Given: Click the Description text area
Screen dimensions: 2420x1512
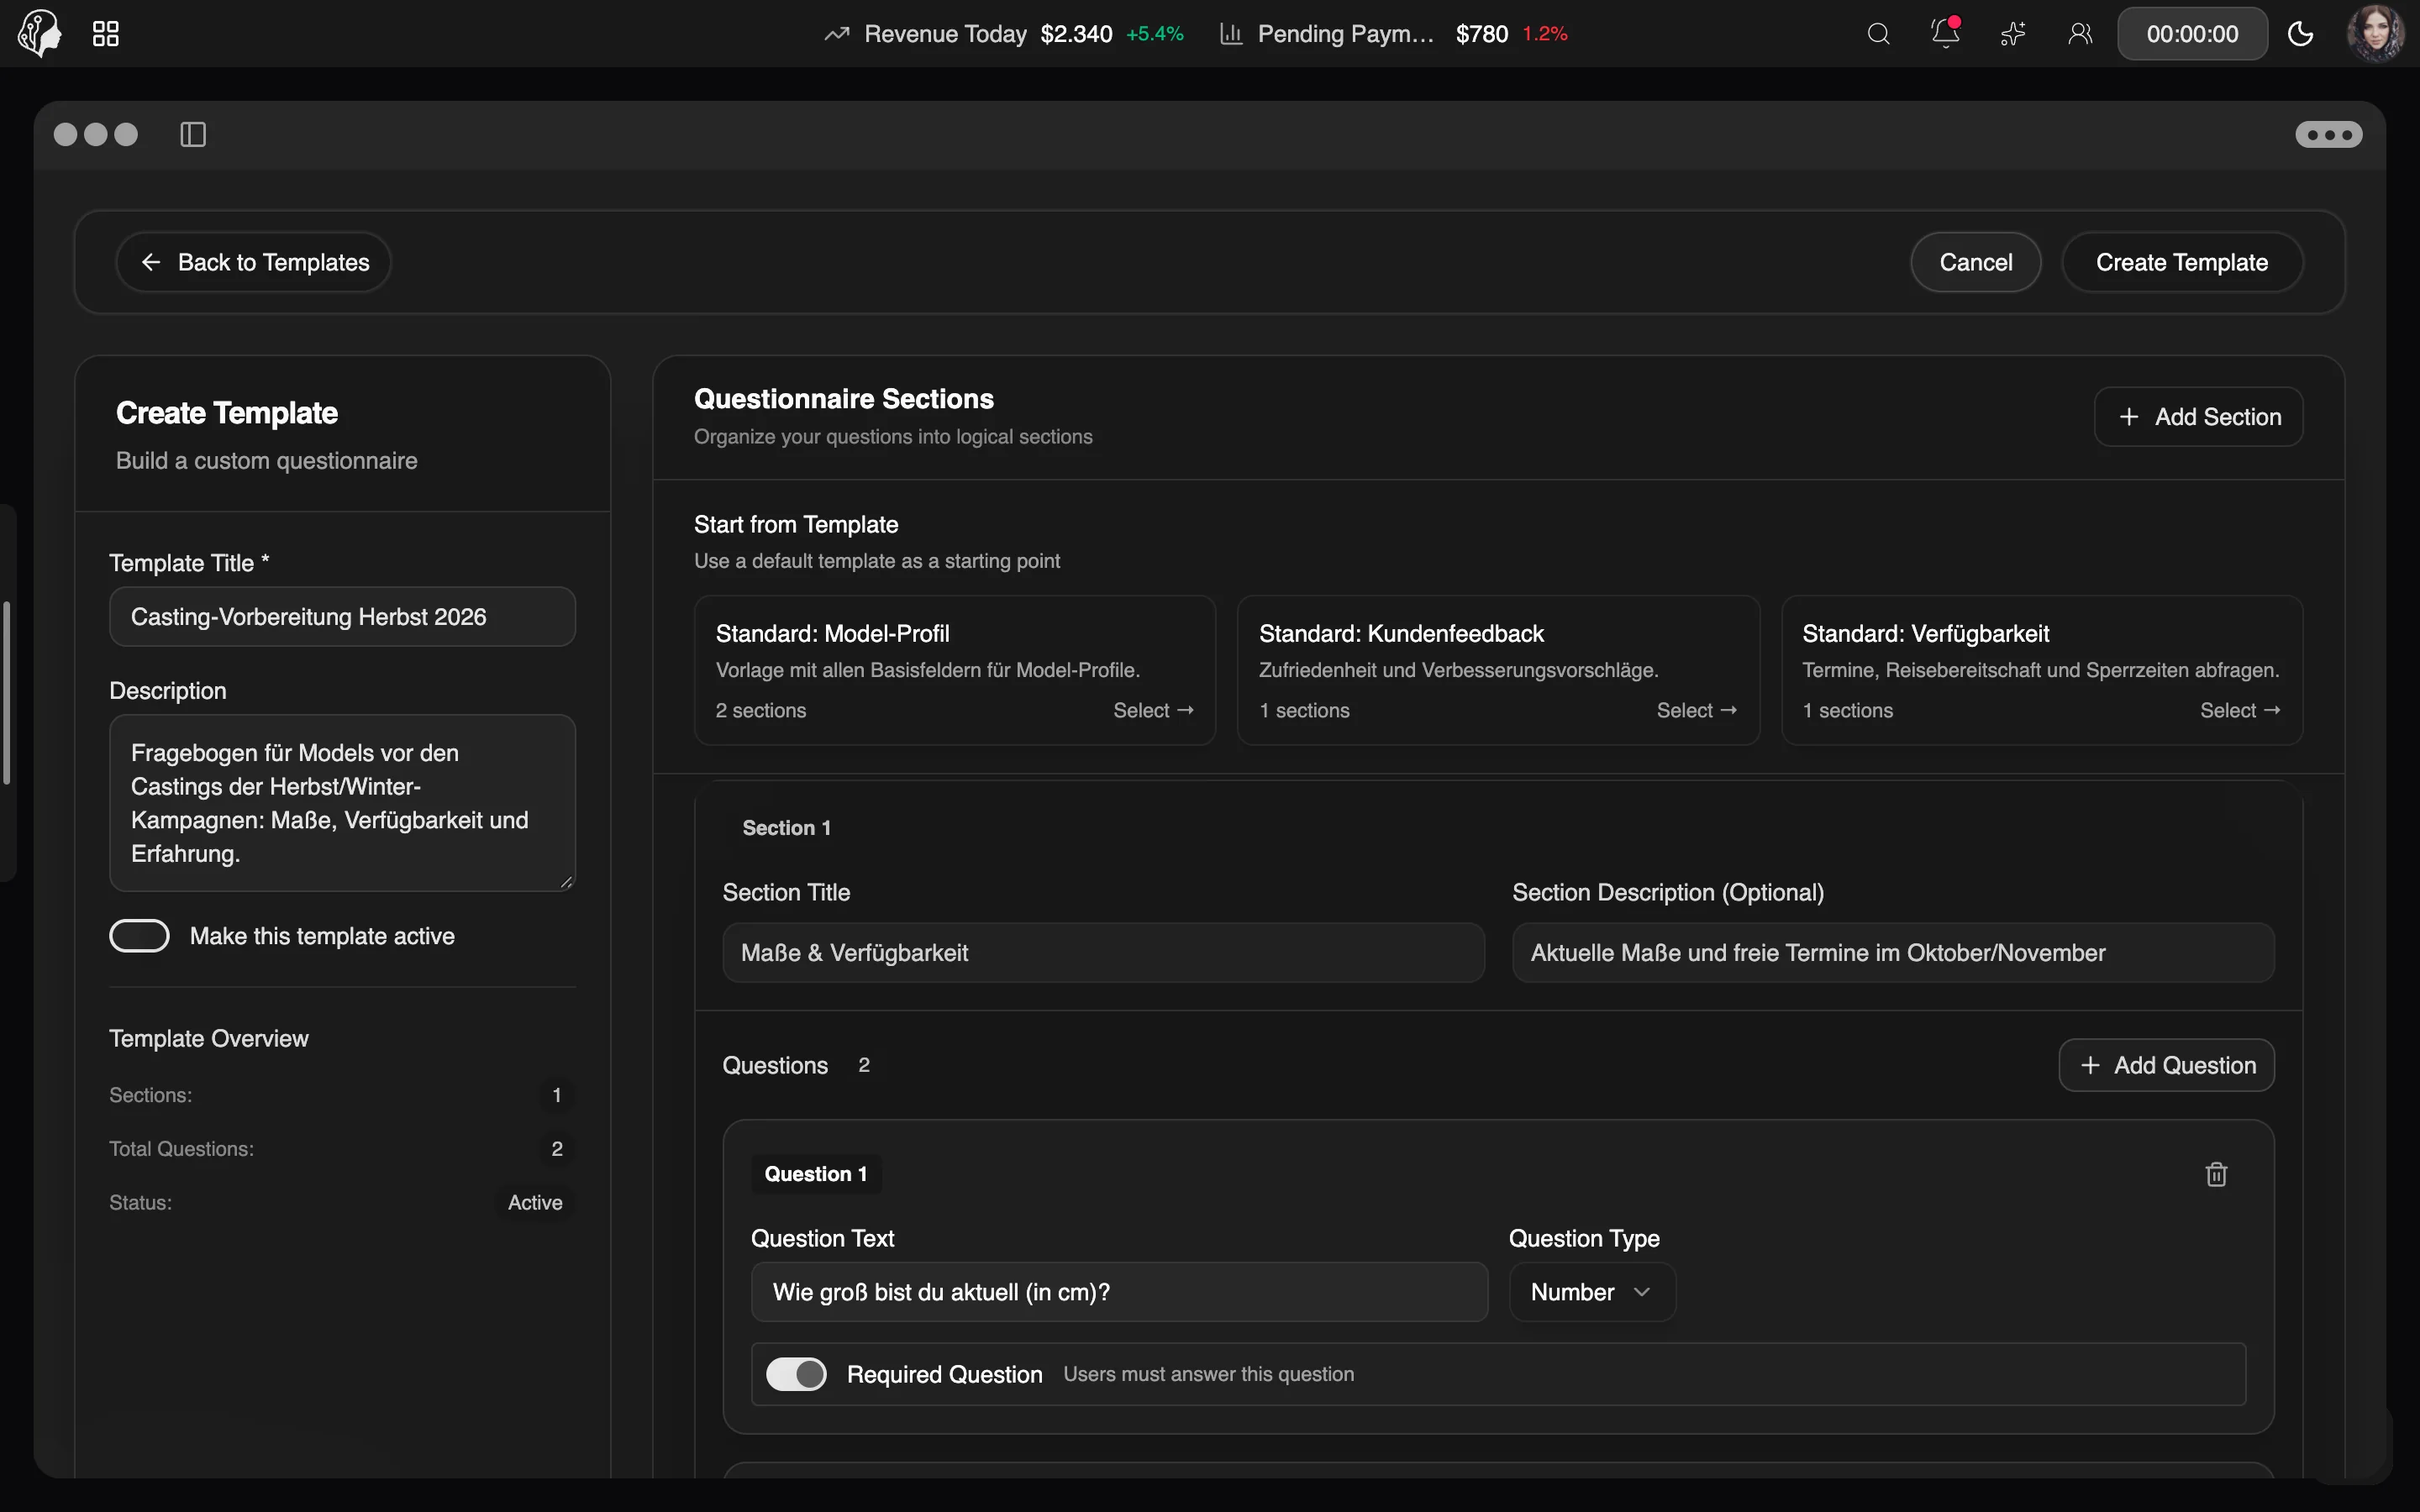Looking at the screenshot, I should tap(342, 803).
